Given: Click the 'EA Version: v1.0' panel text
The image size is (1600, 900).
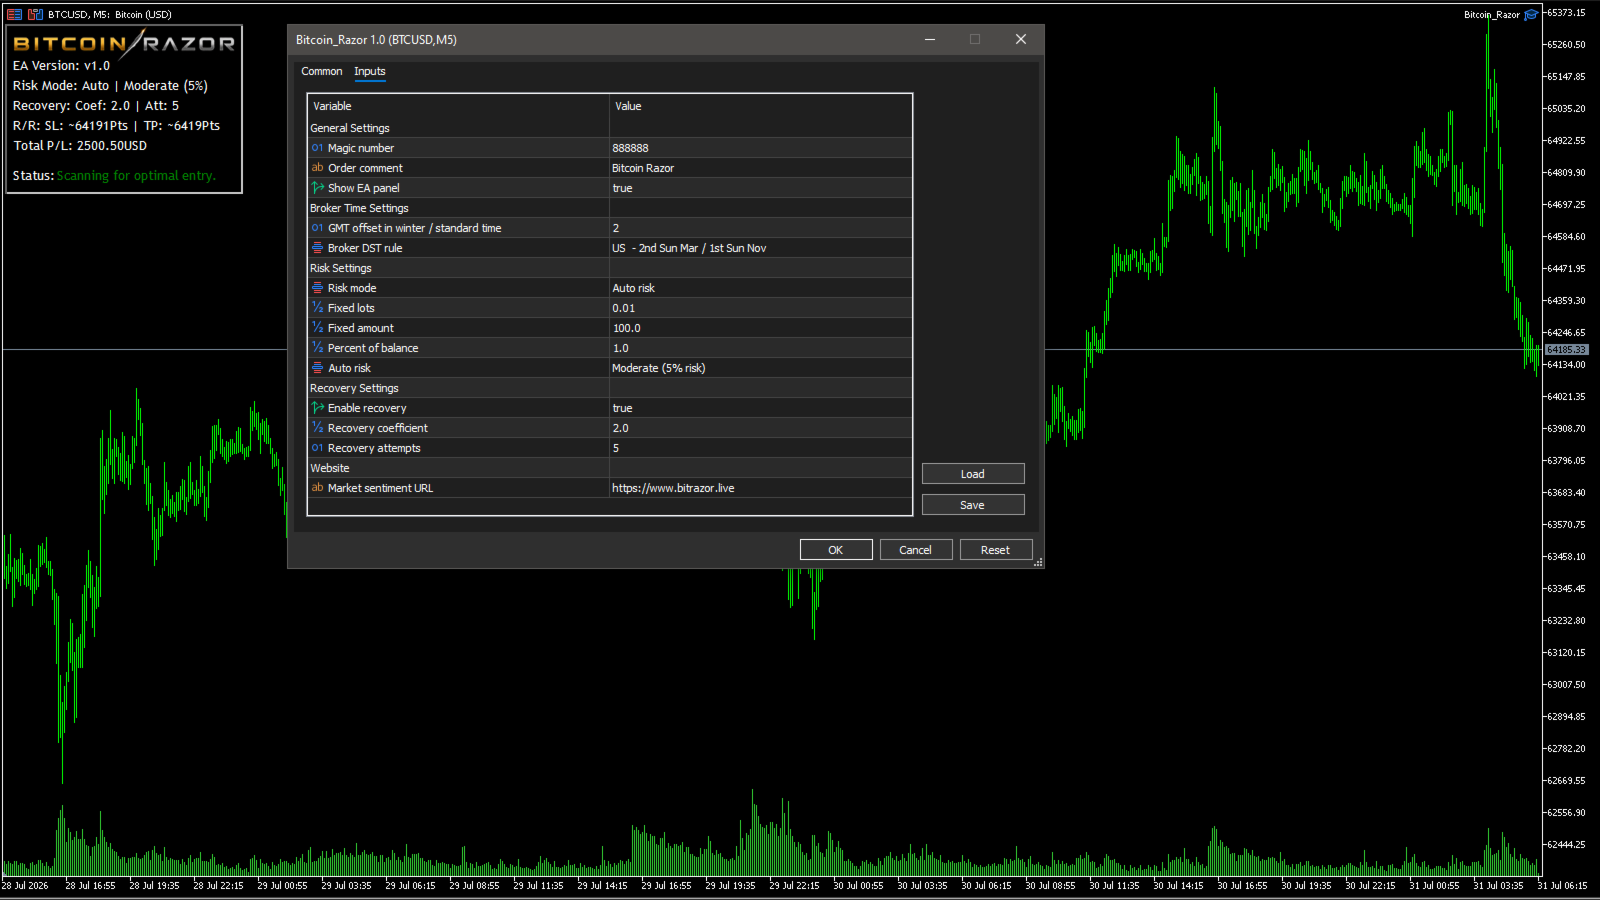Looking at the screenshot, I should (x=62, y=66).
